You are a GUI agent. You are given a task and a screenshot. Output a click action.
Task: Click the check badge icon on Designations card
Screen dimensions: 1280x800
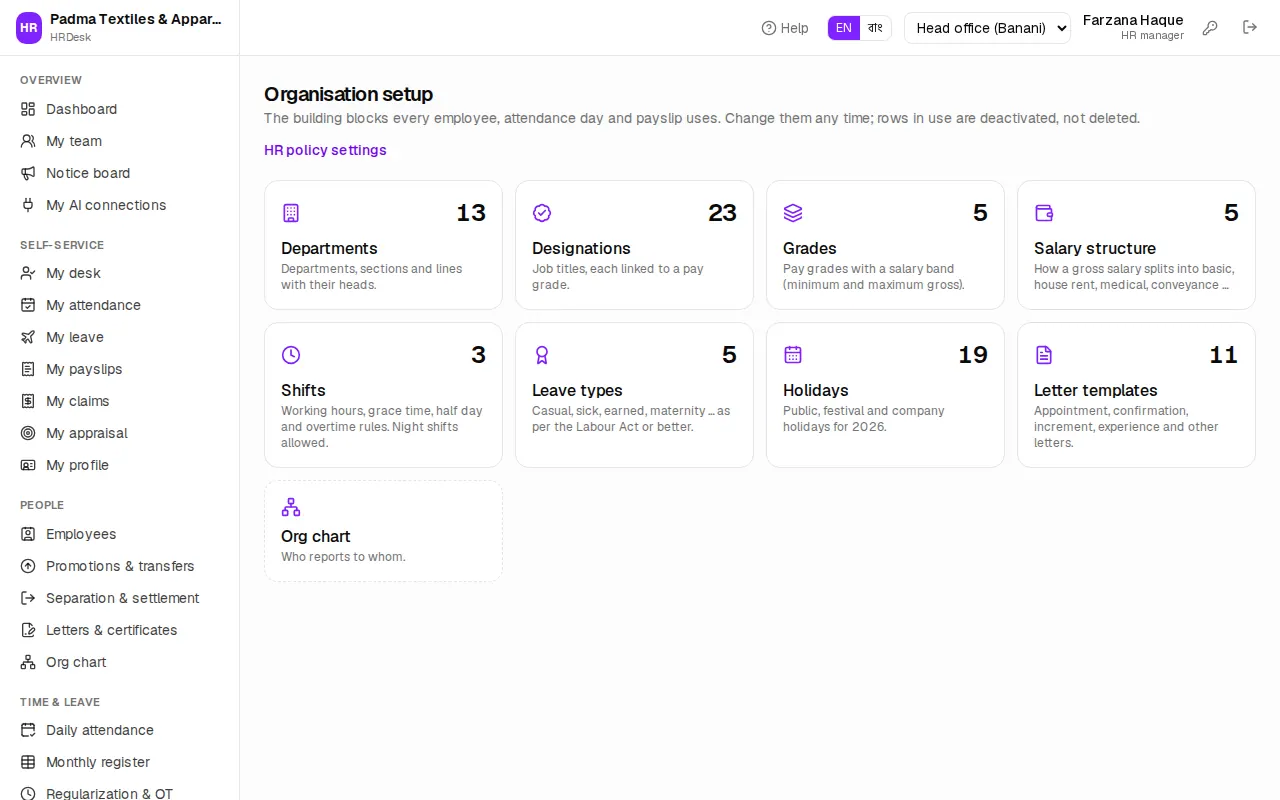click(542, 213)
